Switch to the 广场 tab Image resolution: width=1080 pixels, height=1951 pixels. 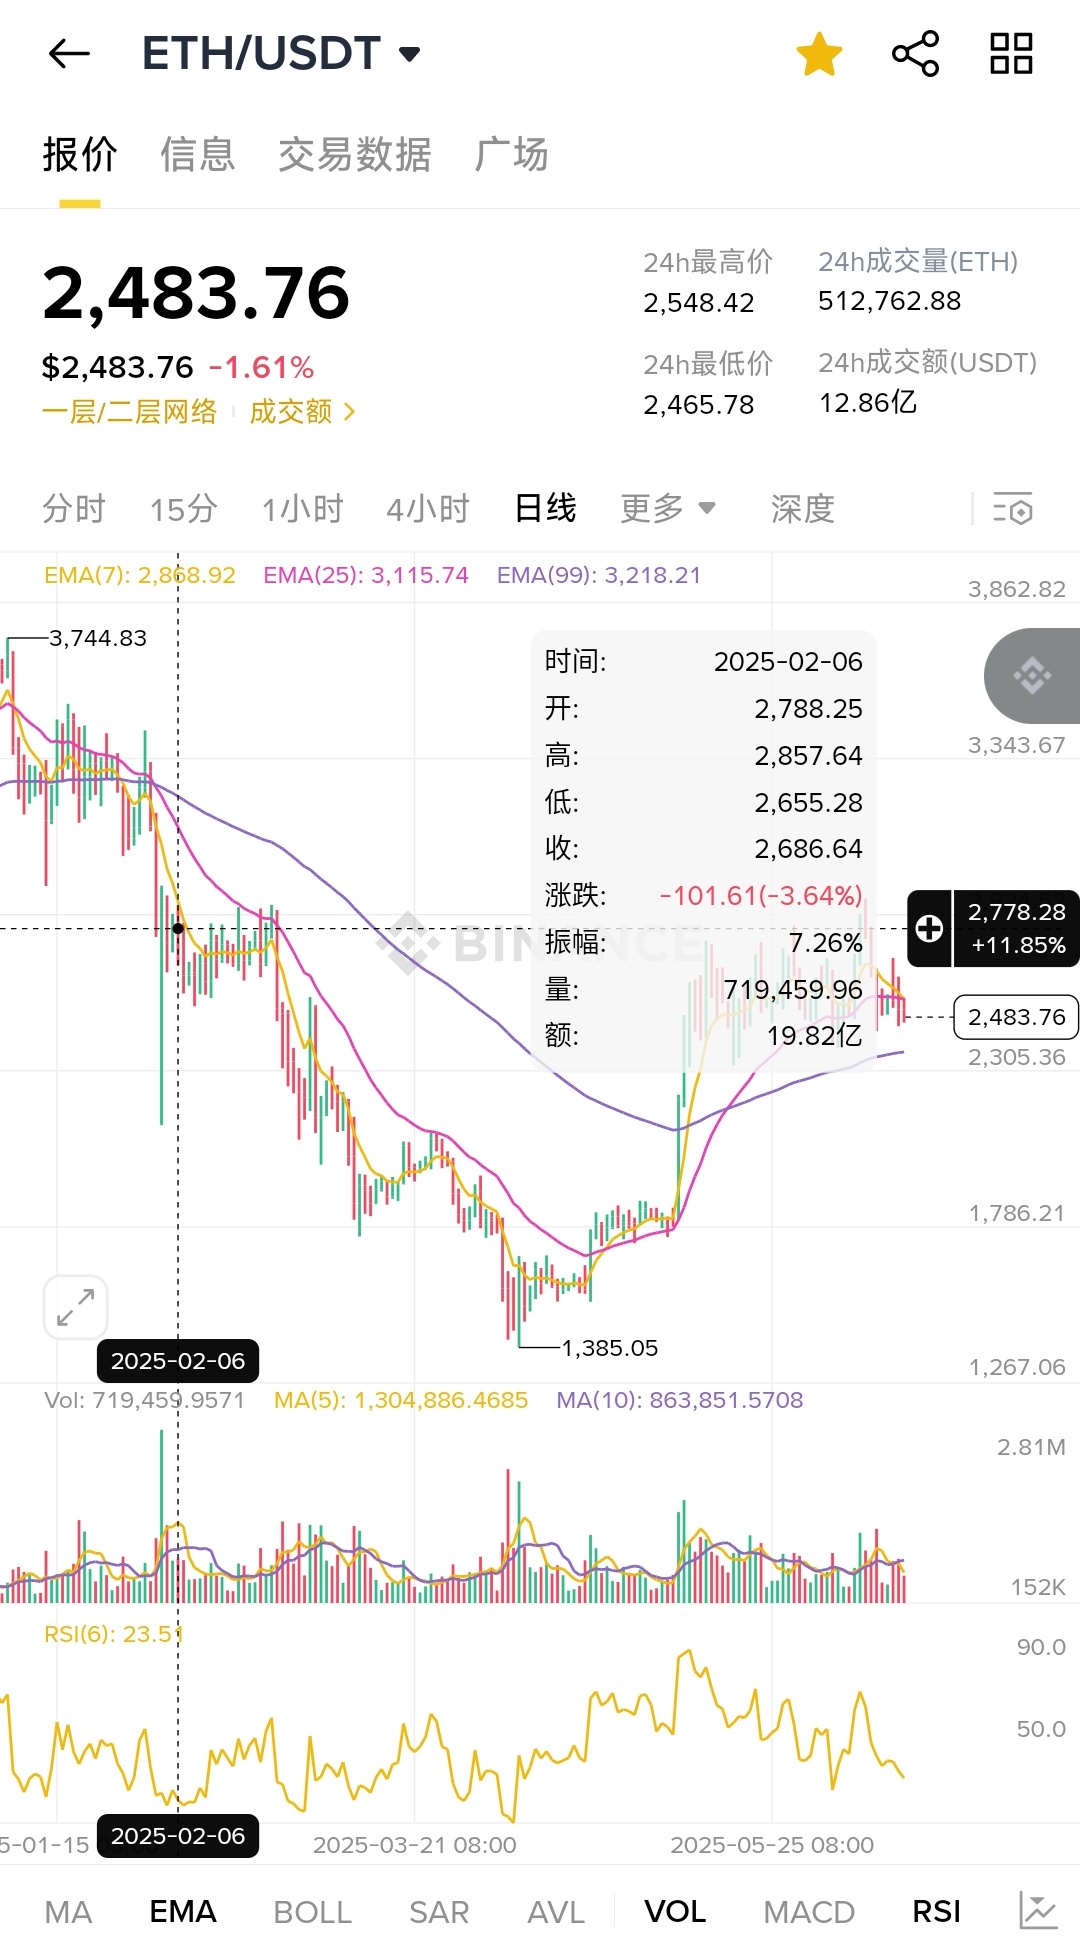click(x=511, y=155)
